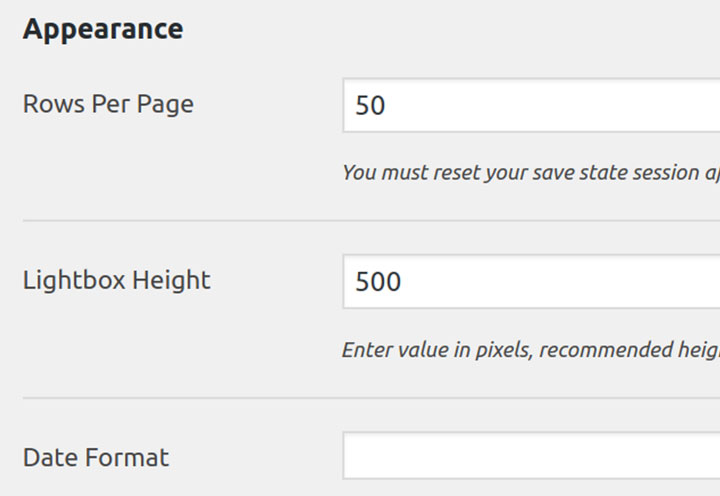The image size is (720, 496).
Task: Click the word 'pixels' in height hint
Action: coord(504,350)
